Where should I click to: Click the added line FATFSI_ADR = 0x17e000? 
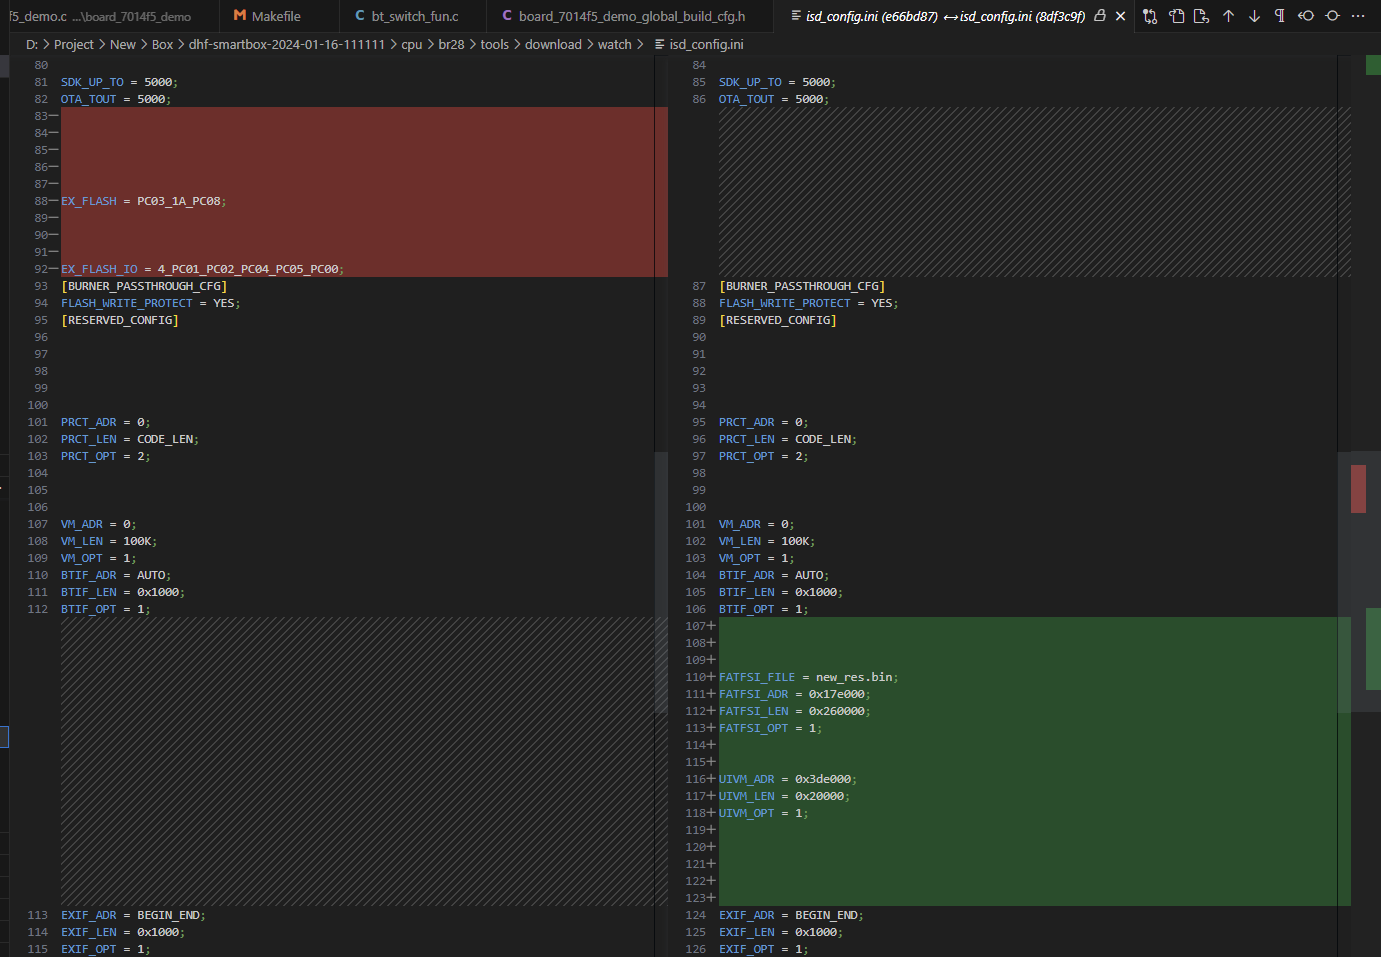[795, 694]
